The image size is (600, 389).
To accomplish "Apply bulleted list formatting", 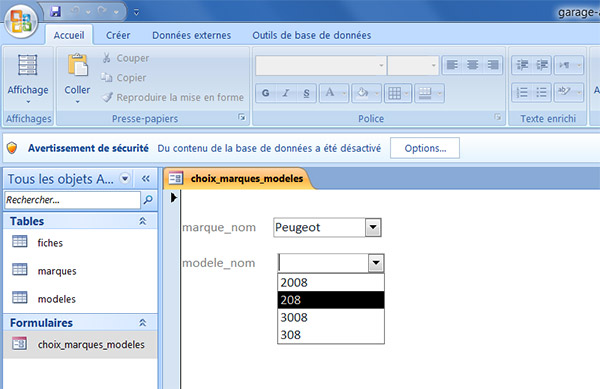I will (x=541, y=93).
